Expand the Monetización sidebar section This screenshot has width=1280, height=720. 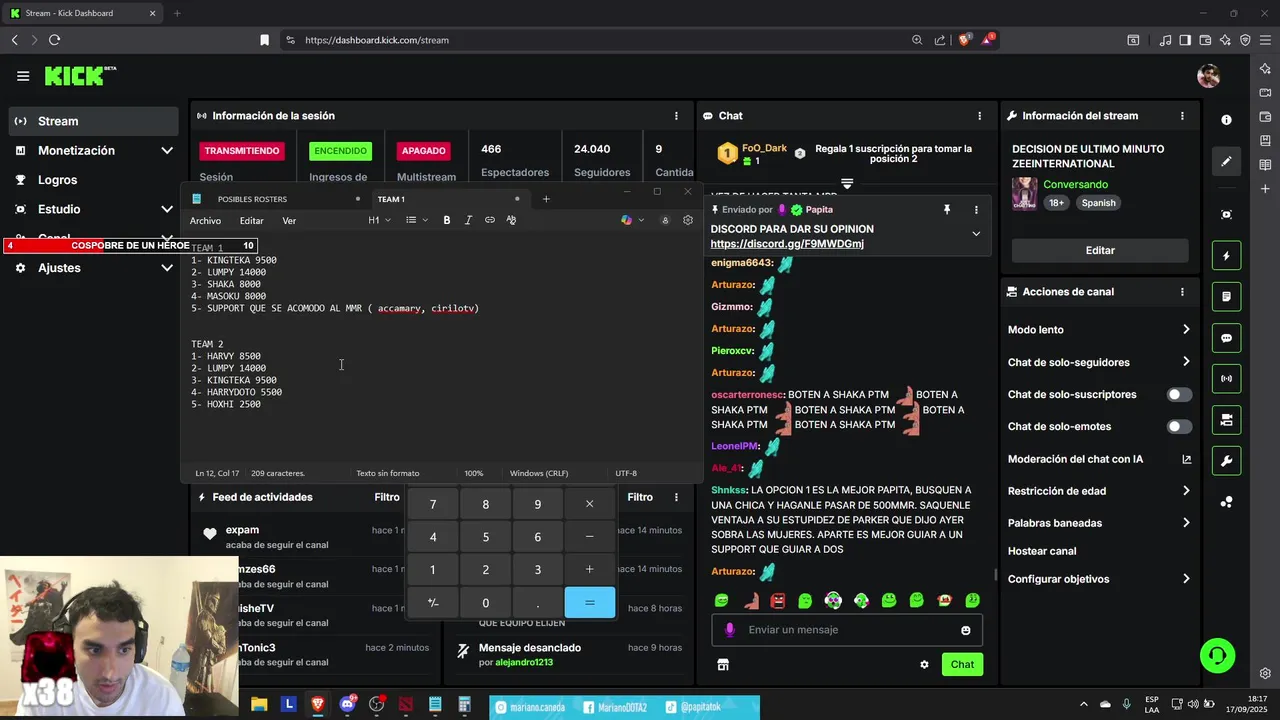click(167, 150)
